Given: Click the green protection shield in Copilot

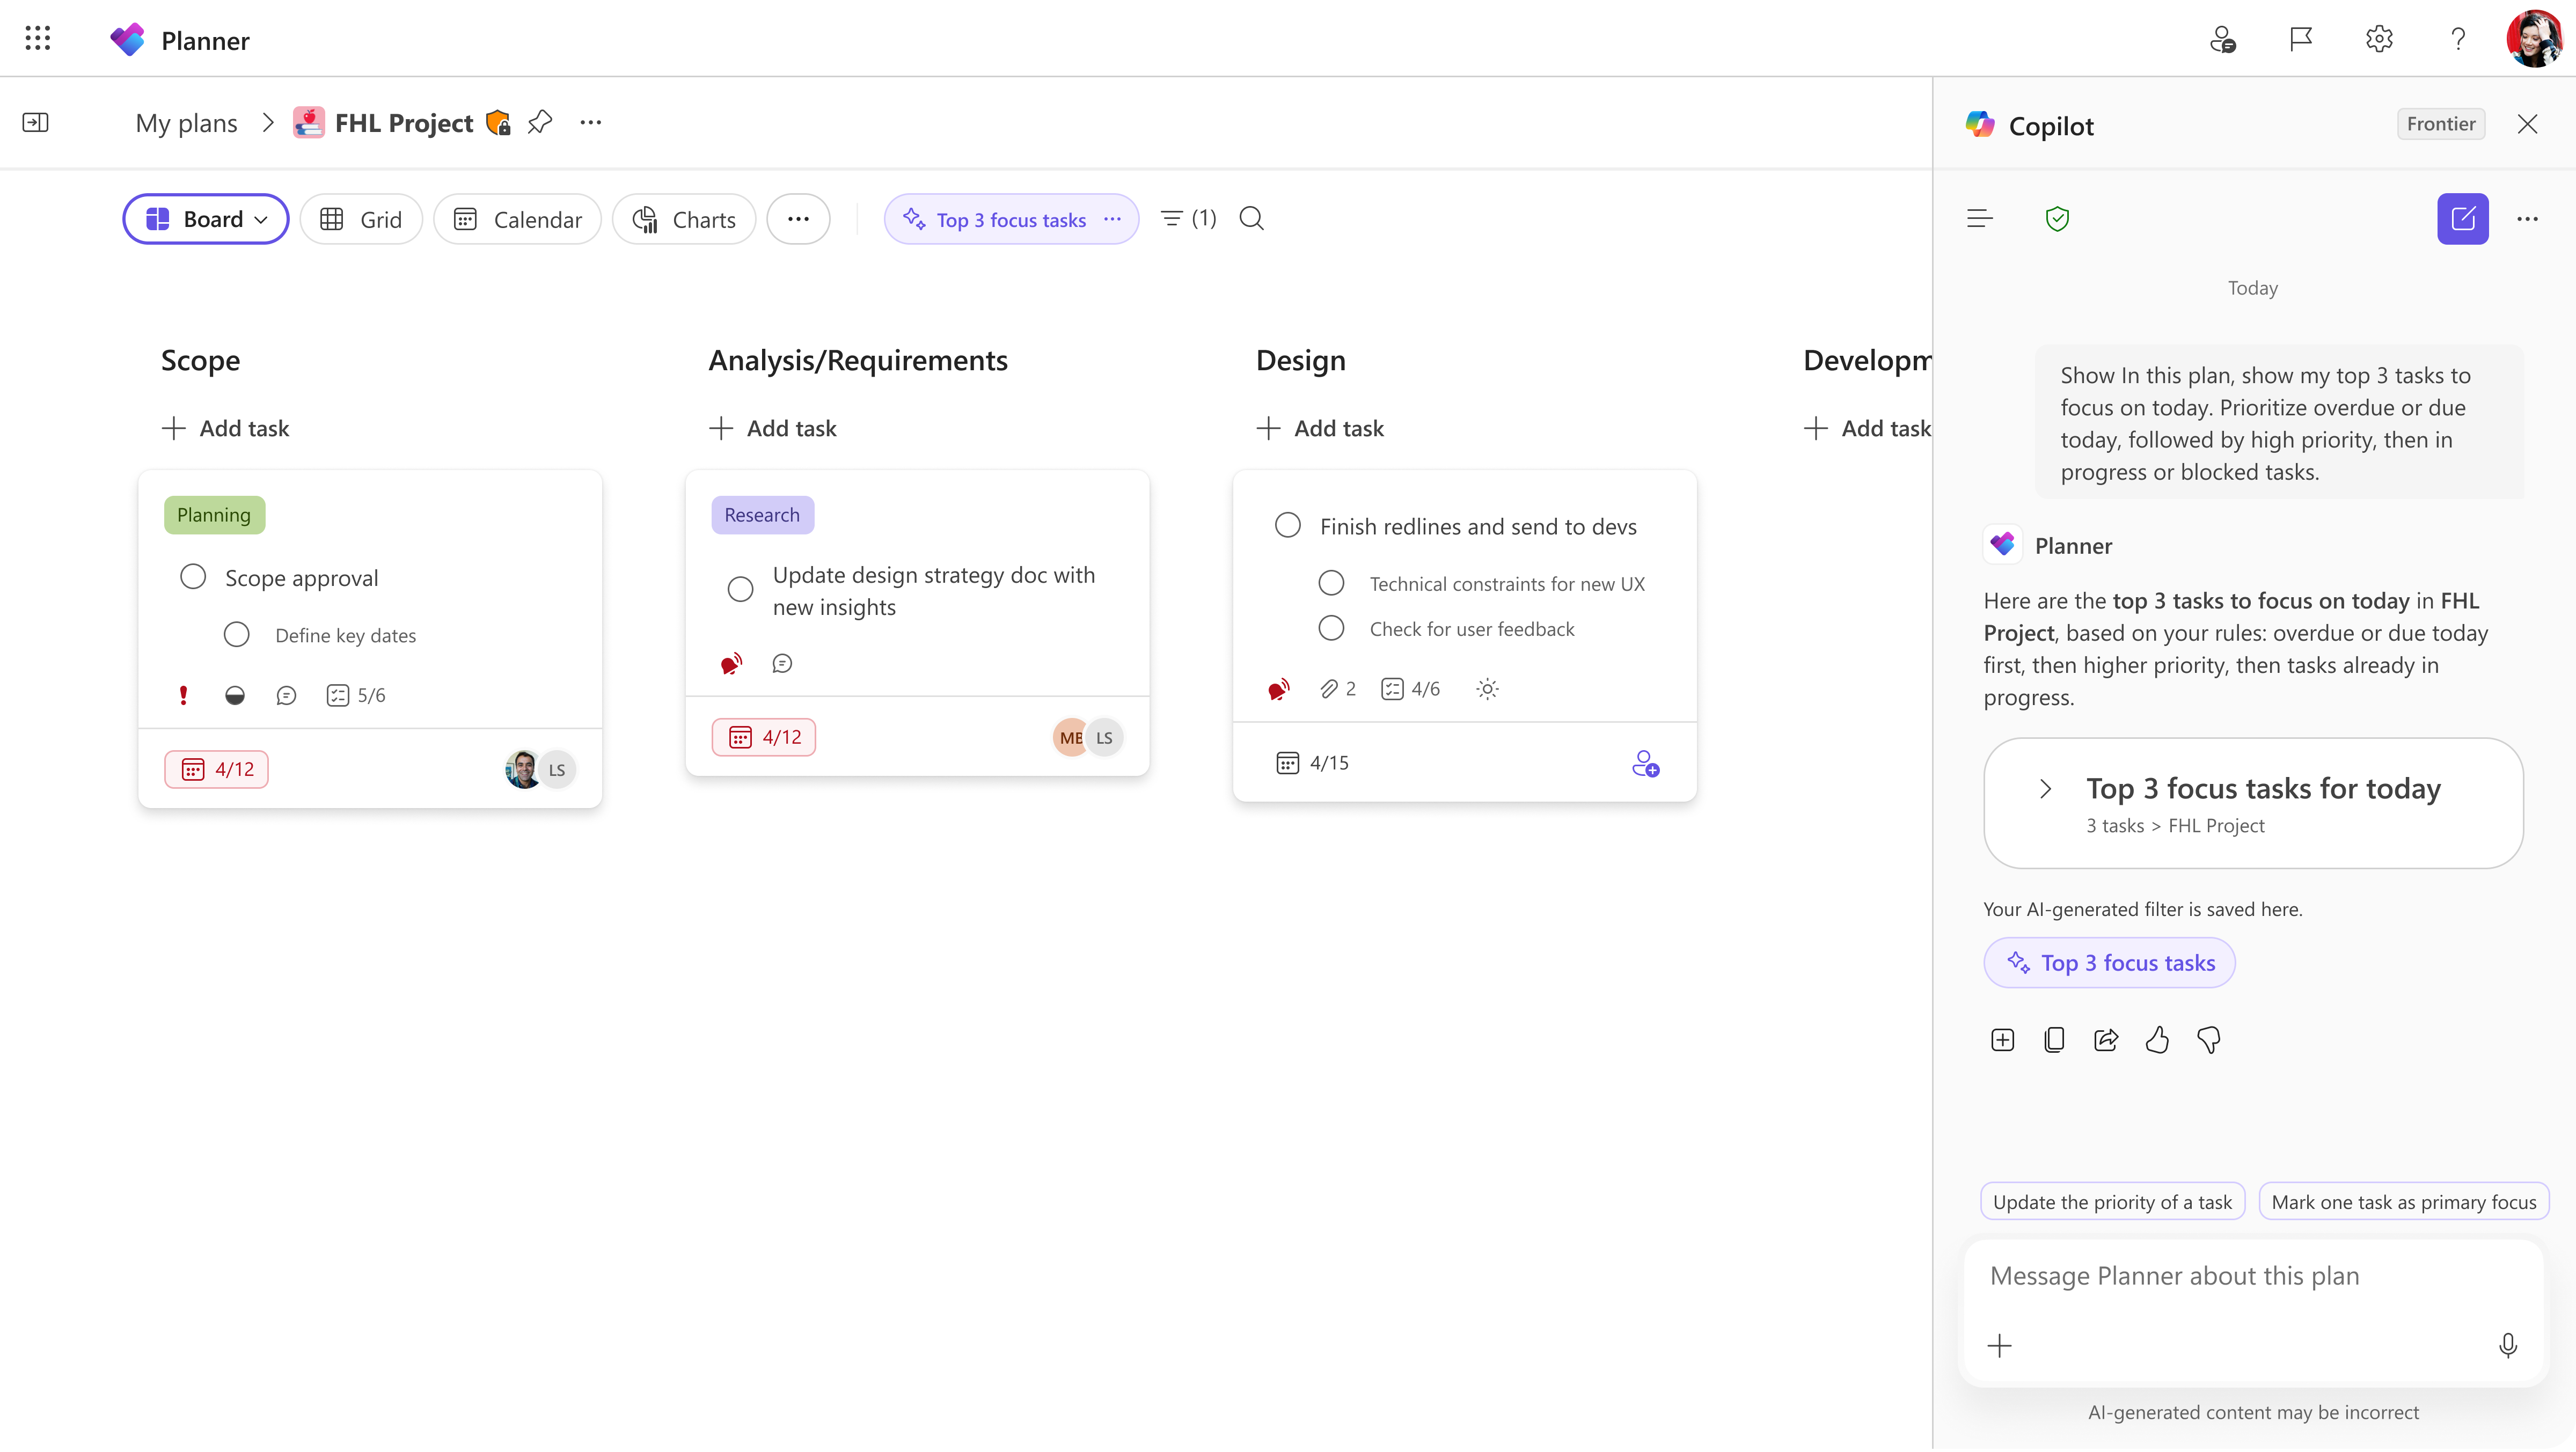Looking at the screenshot, I should [2057, 219].
